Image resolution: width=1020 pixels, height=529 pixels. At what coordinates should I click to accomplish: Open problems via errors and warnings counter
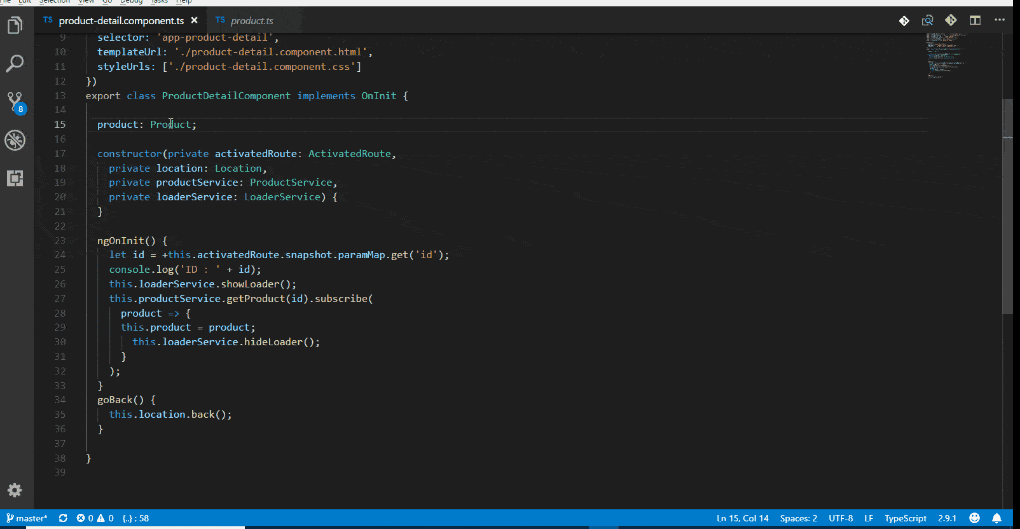click(x=95, y=518)
